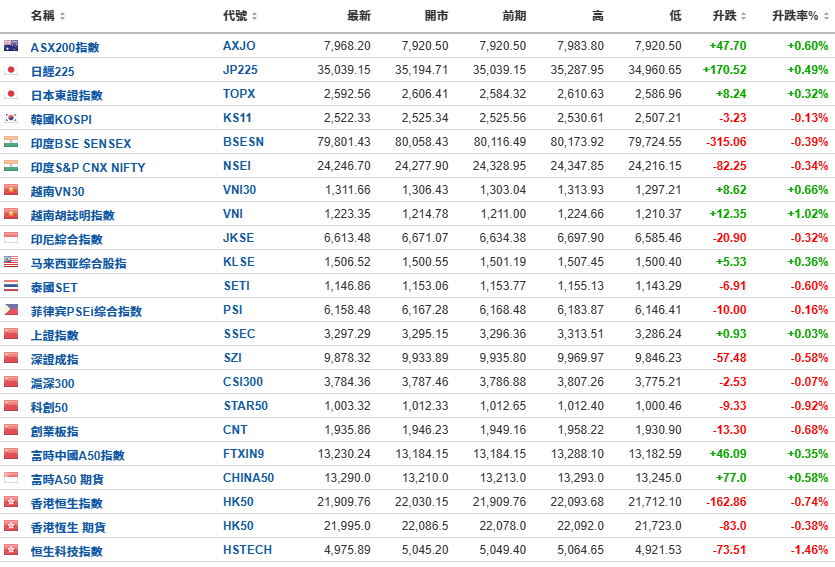Click the JKSE ticker symbol
The height and width of the screenshot is (567, 835).
(239, 237)
